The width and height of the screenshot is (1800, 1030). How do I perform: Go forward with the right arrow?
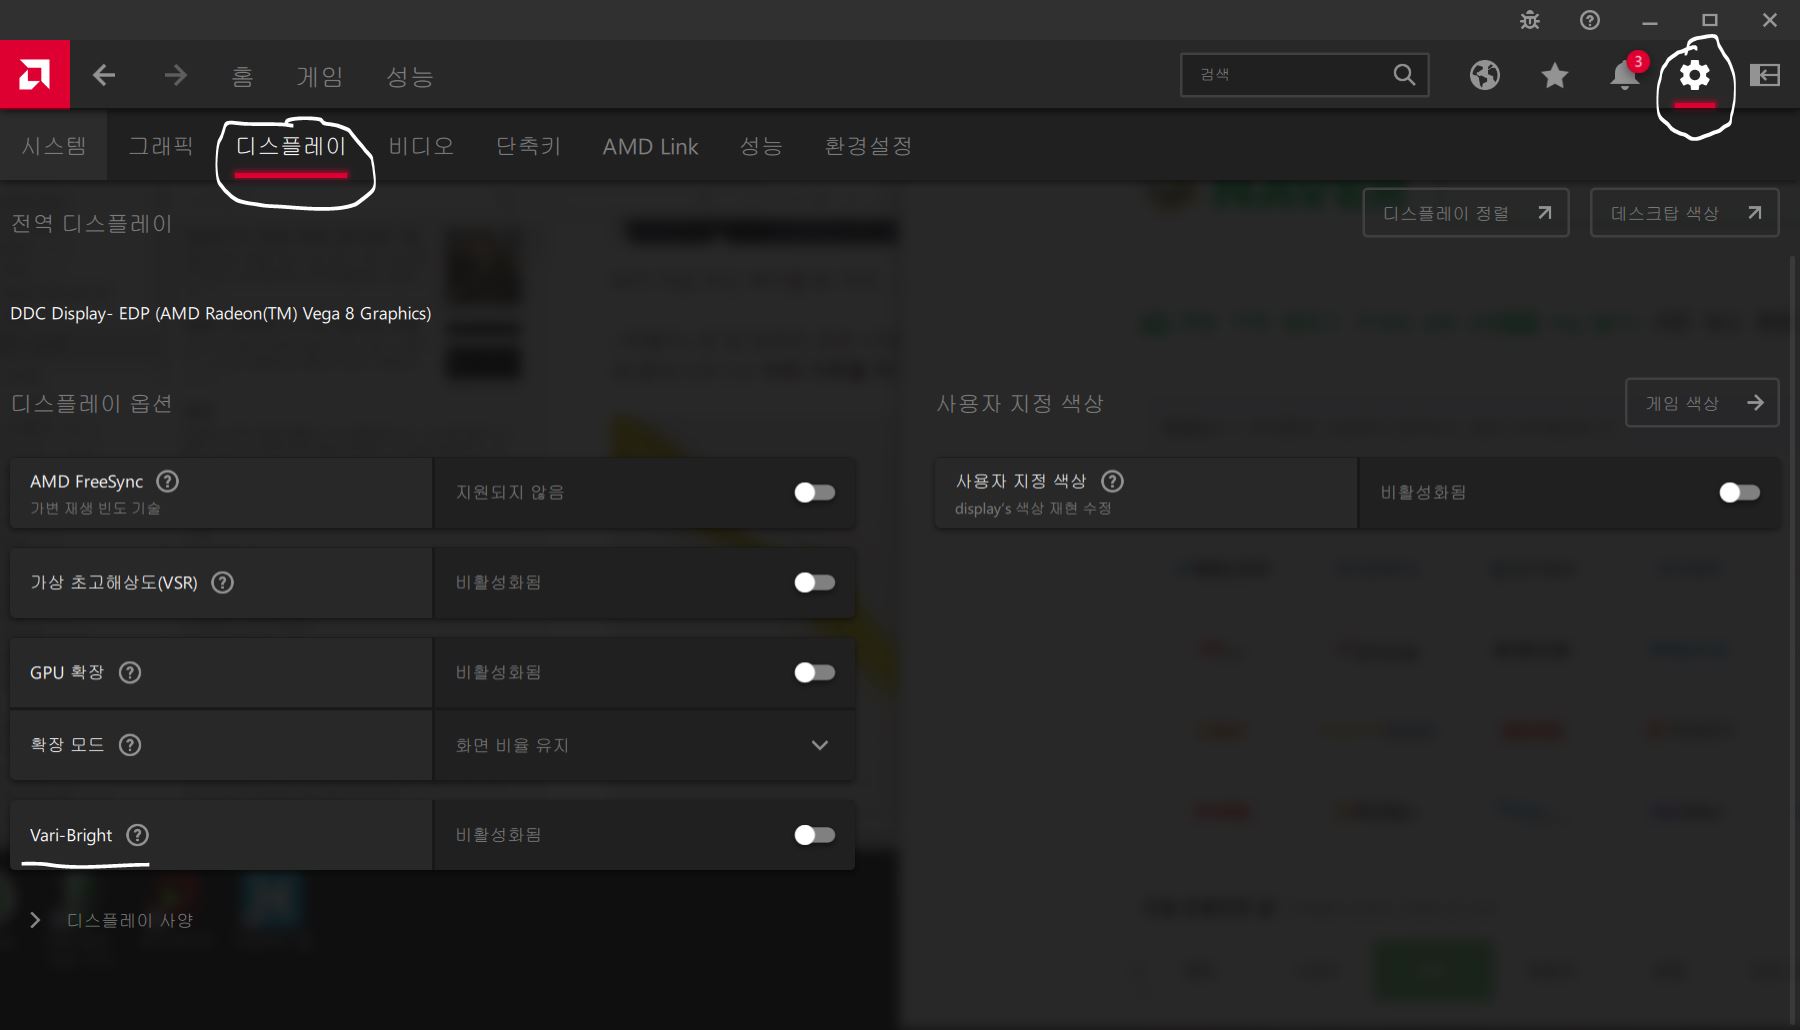(x=176, y=75)
